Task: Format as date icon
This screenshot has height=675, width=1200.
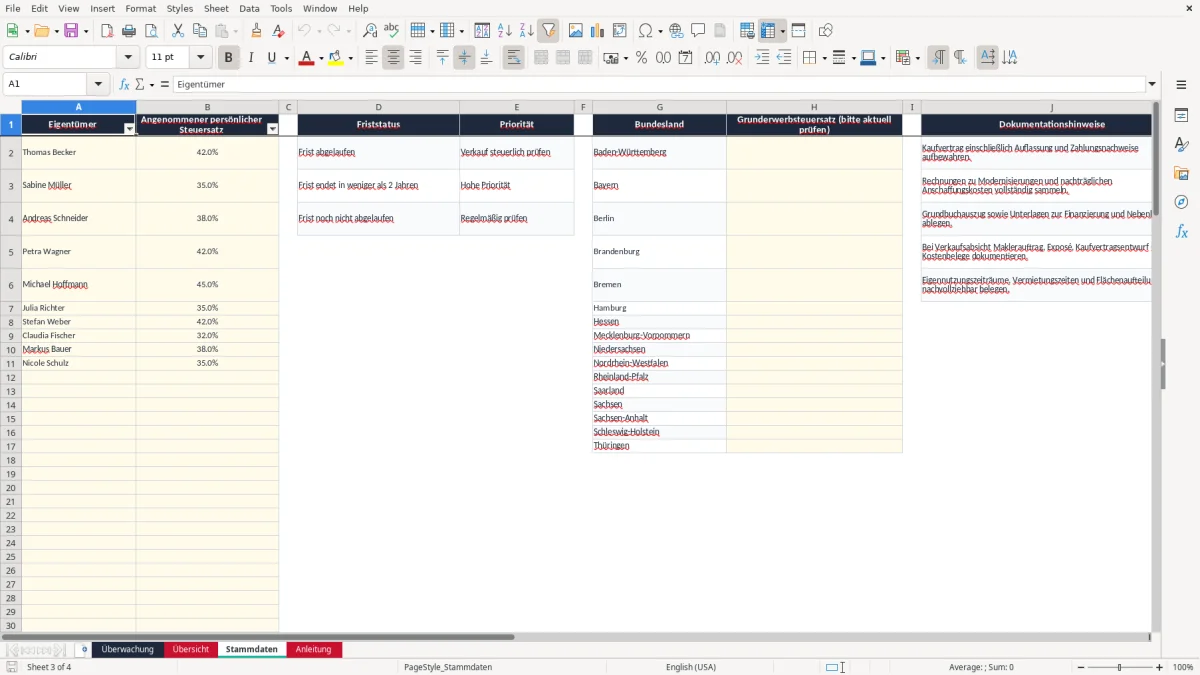Action: (686, 58)
